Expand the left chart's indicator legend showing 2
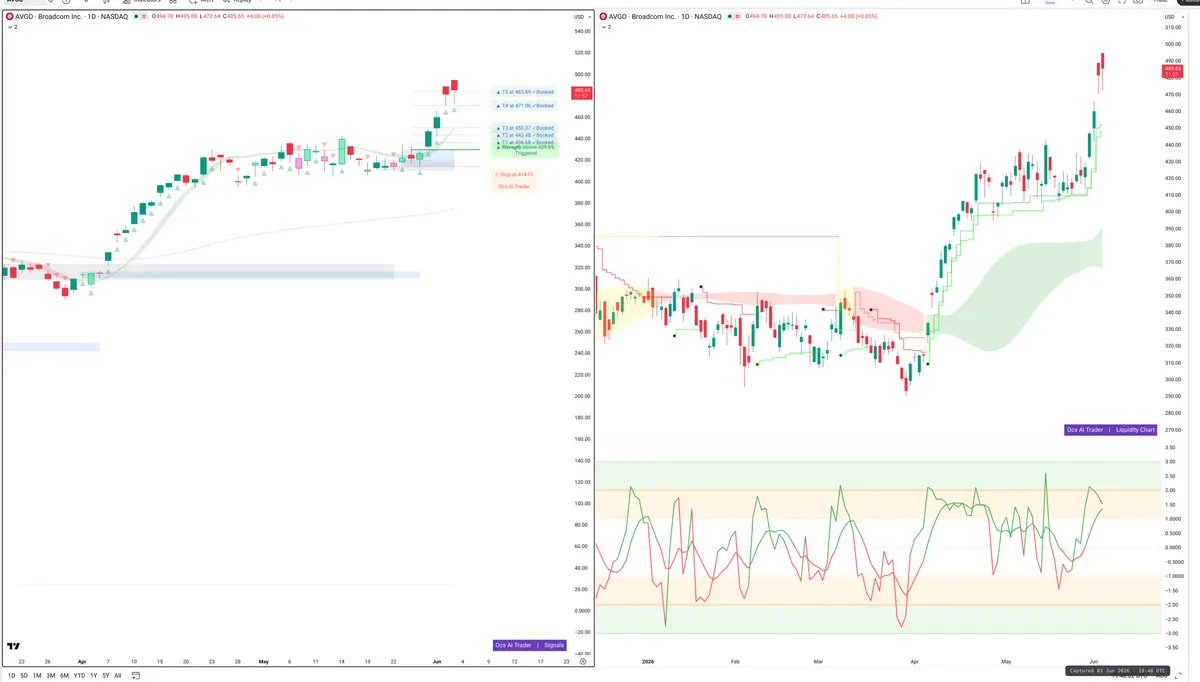Viewport: 1200px width, 682px height. tap(13, 27)
